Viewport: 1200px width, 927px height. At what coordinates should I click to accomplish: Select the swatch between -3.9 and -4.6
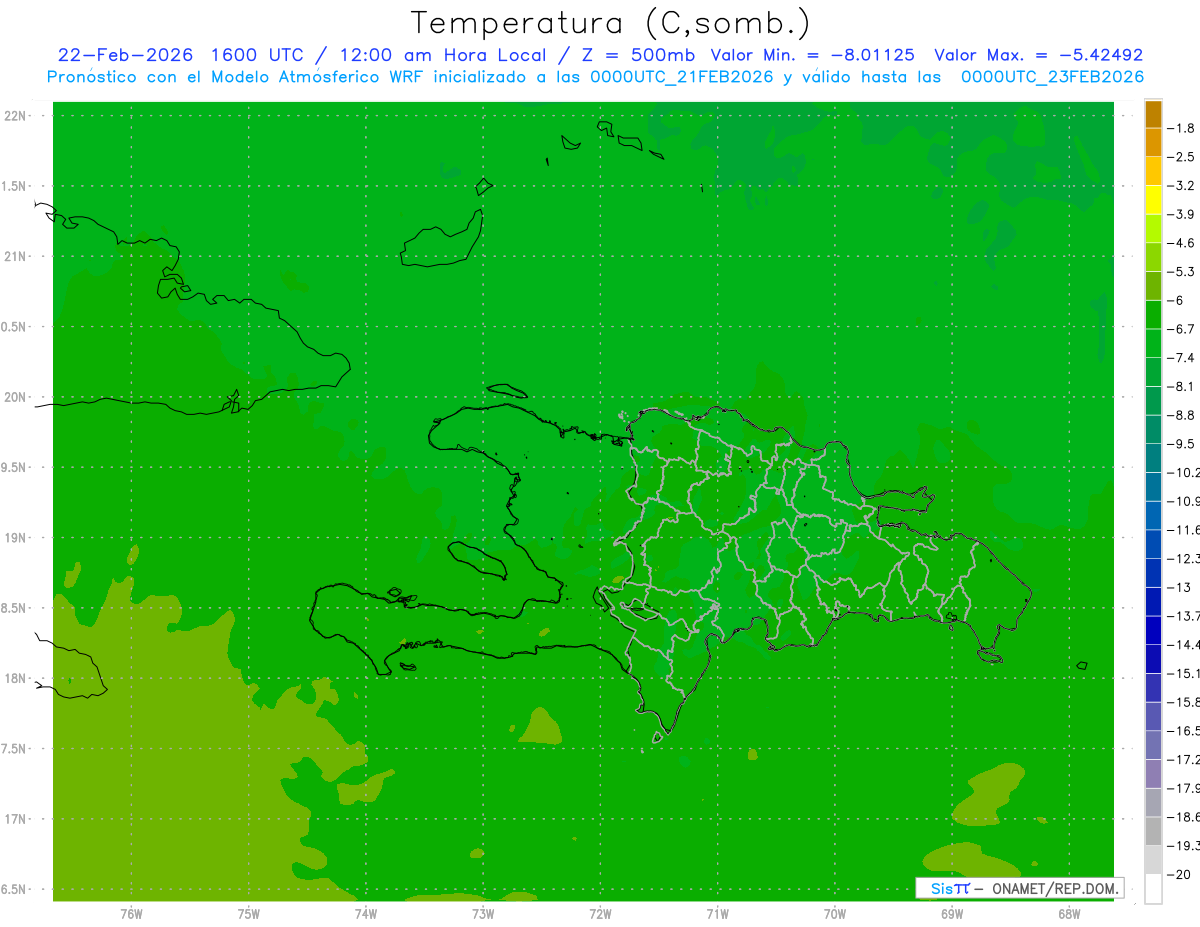point(1153,228)
